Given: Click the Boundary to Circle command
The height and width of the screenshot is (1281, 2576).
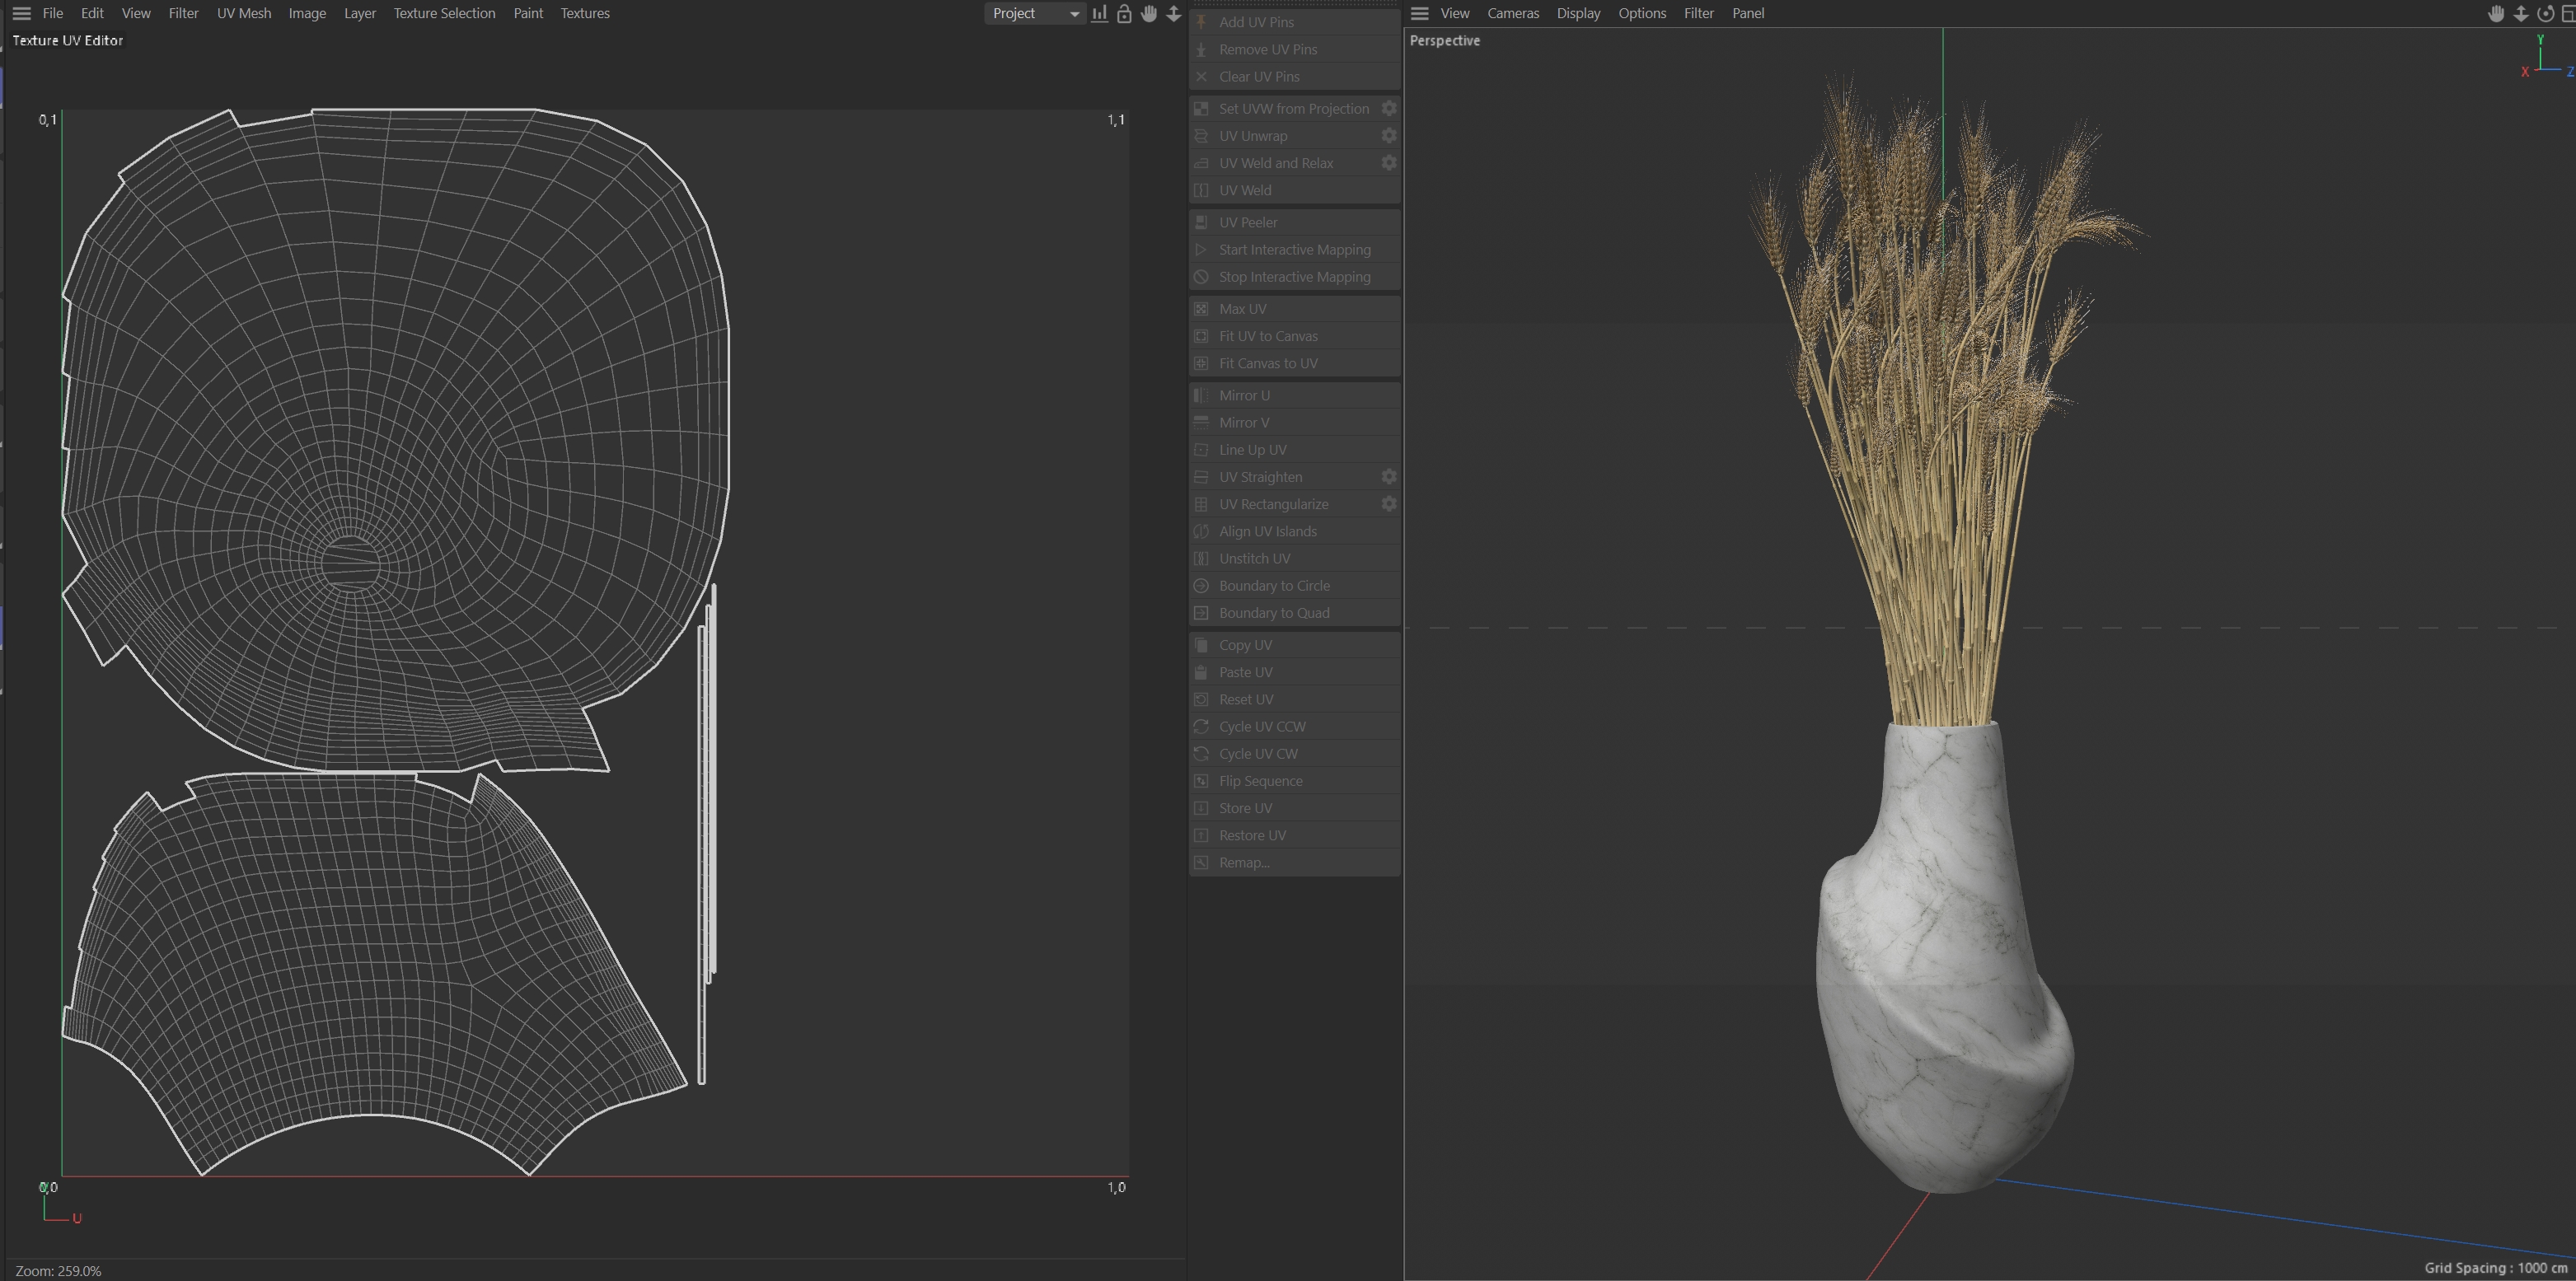Looking at the screenshot, I should 1273,586.
